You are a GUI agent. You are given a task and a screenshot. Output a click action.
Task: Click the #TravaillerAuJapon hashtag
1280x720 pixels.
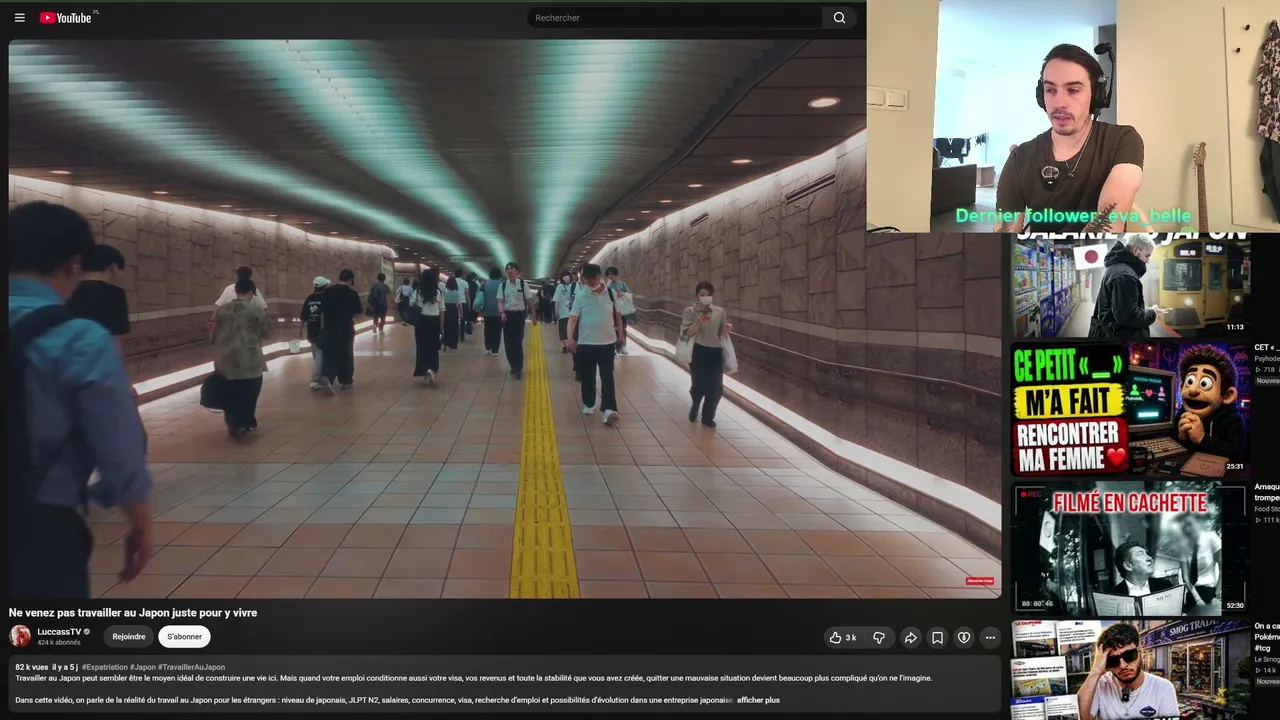192,667
